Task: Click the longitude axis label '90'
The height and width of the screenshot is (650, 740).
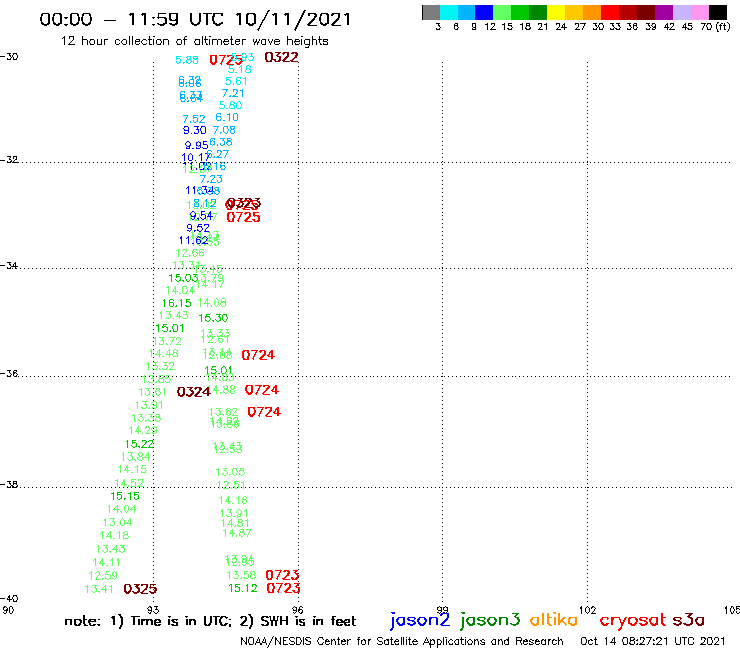Action: [x=8, y=610]
